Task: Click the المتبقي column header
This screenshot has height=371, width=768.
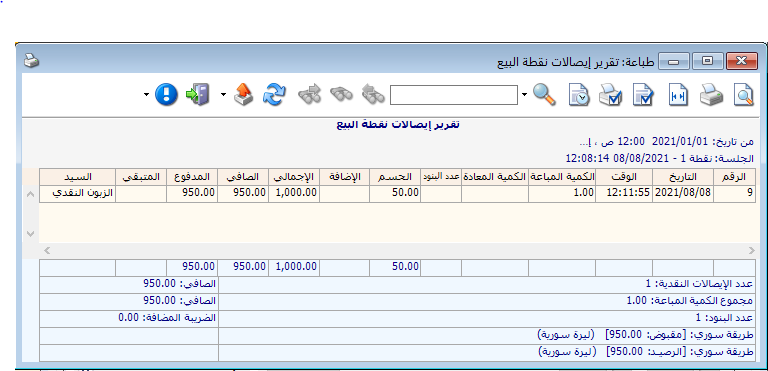Action: 141,177
